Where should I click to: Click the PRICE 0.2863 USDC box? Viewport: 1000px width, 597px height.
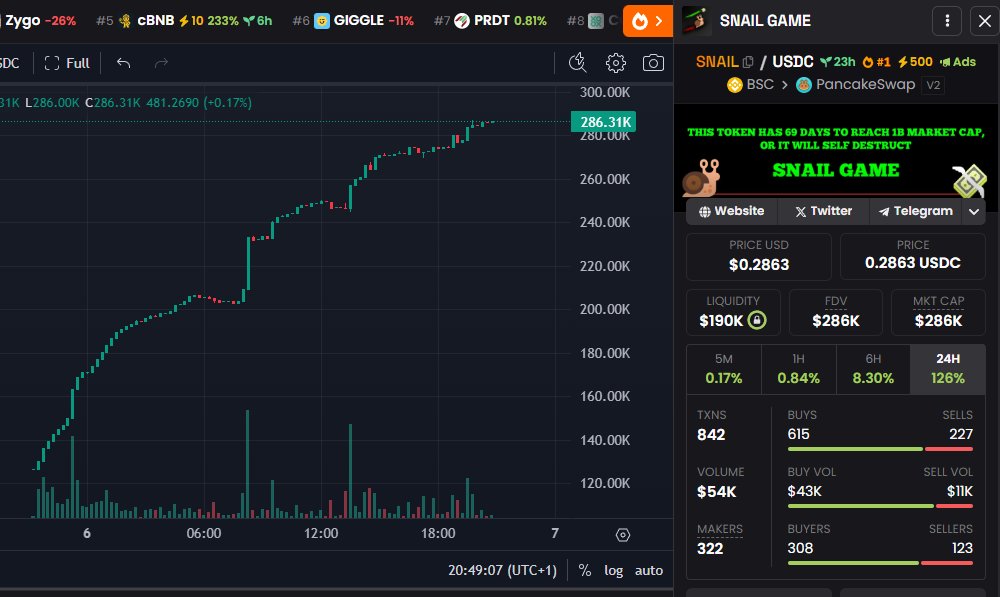913,256
